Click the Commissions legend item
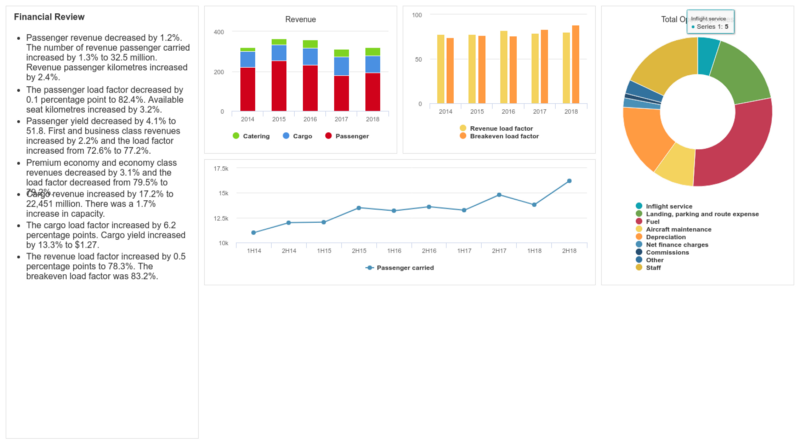This screenshot has height=444, width=800. click(668, 252)
